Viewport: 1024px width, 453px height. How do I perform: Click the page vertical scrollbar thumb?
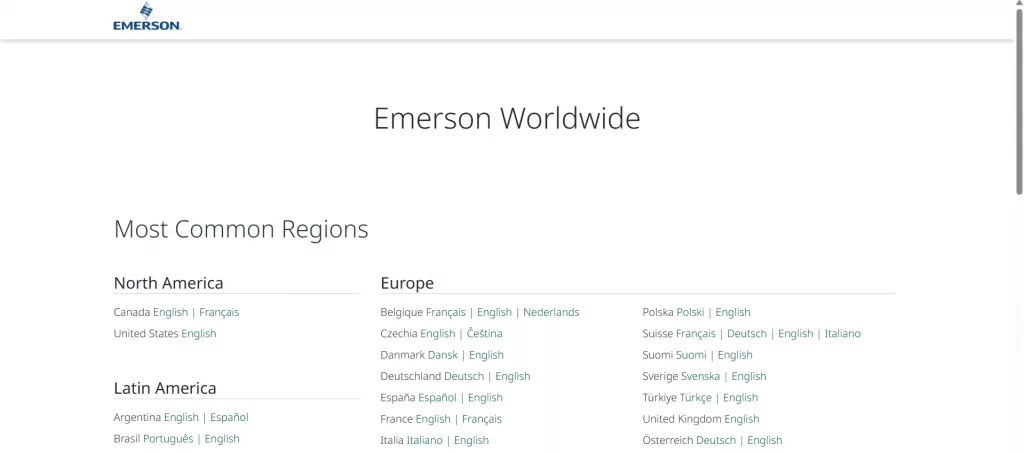pos(1019,102)
